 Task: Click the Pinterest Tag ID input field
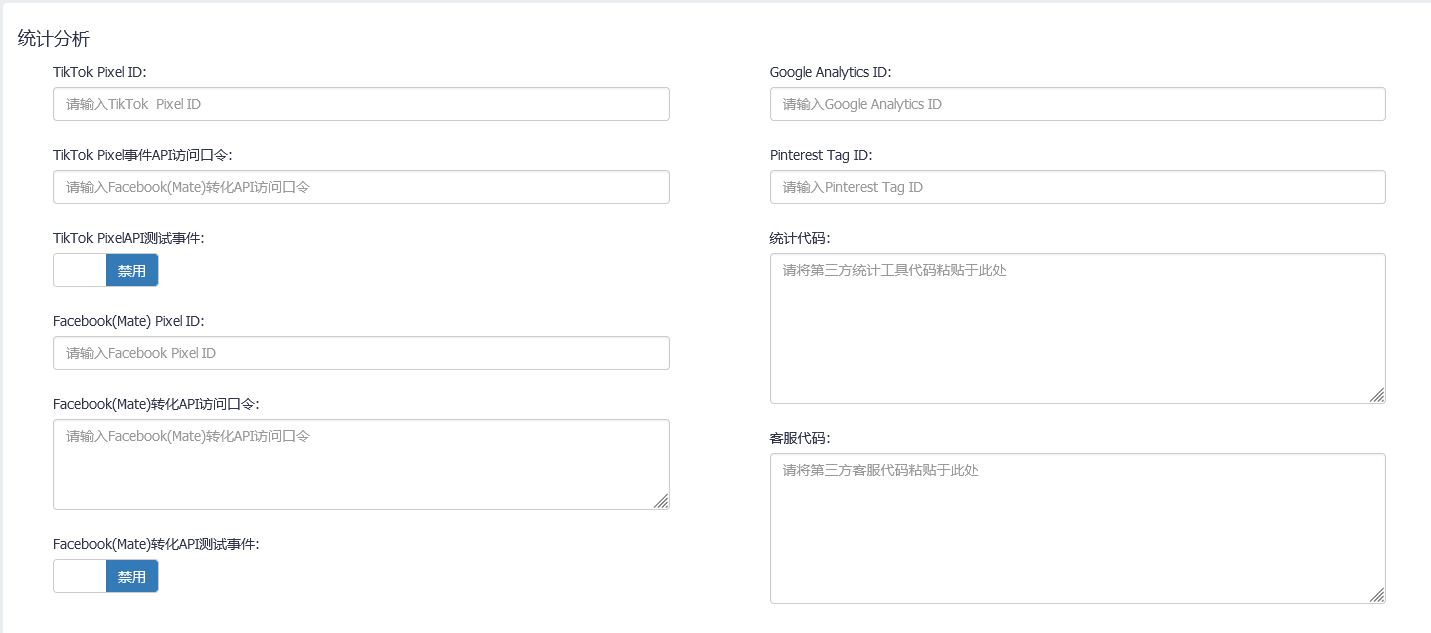click(1077, 187)
